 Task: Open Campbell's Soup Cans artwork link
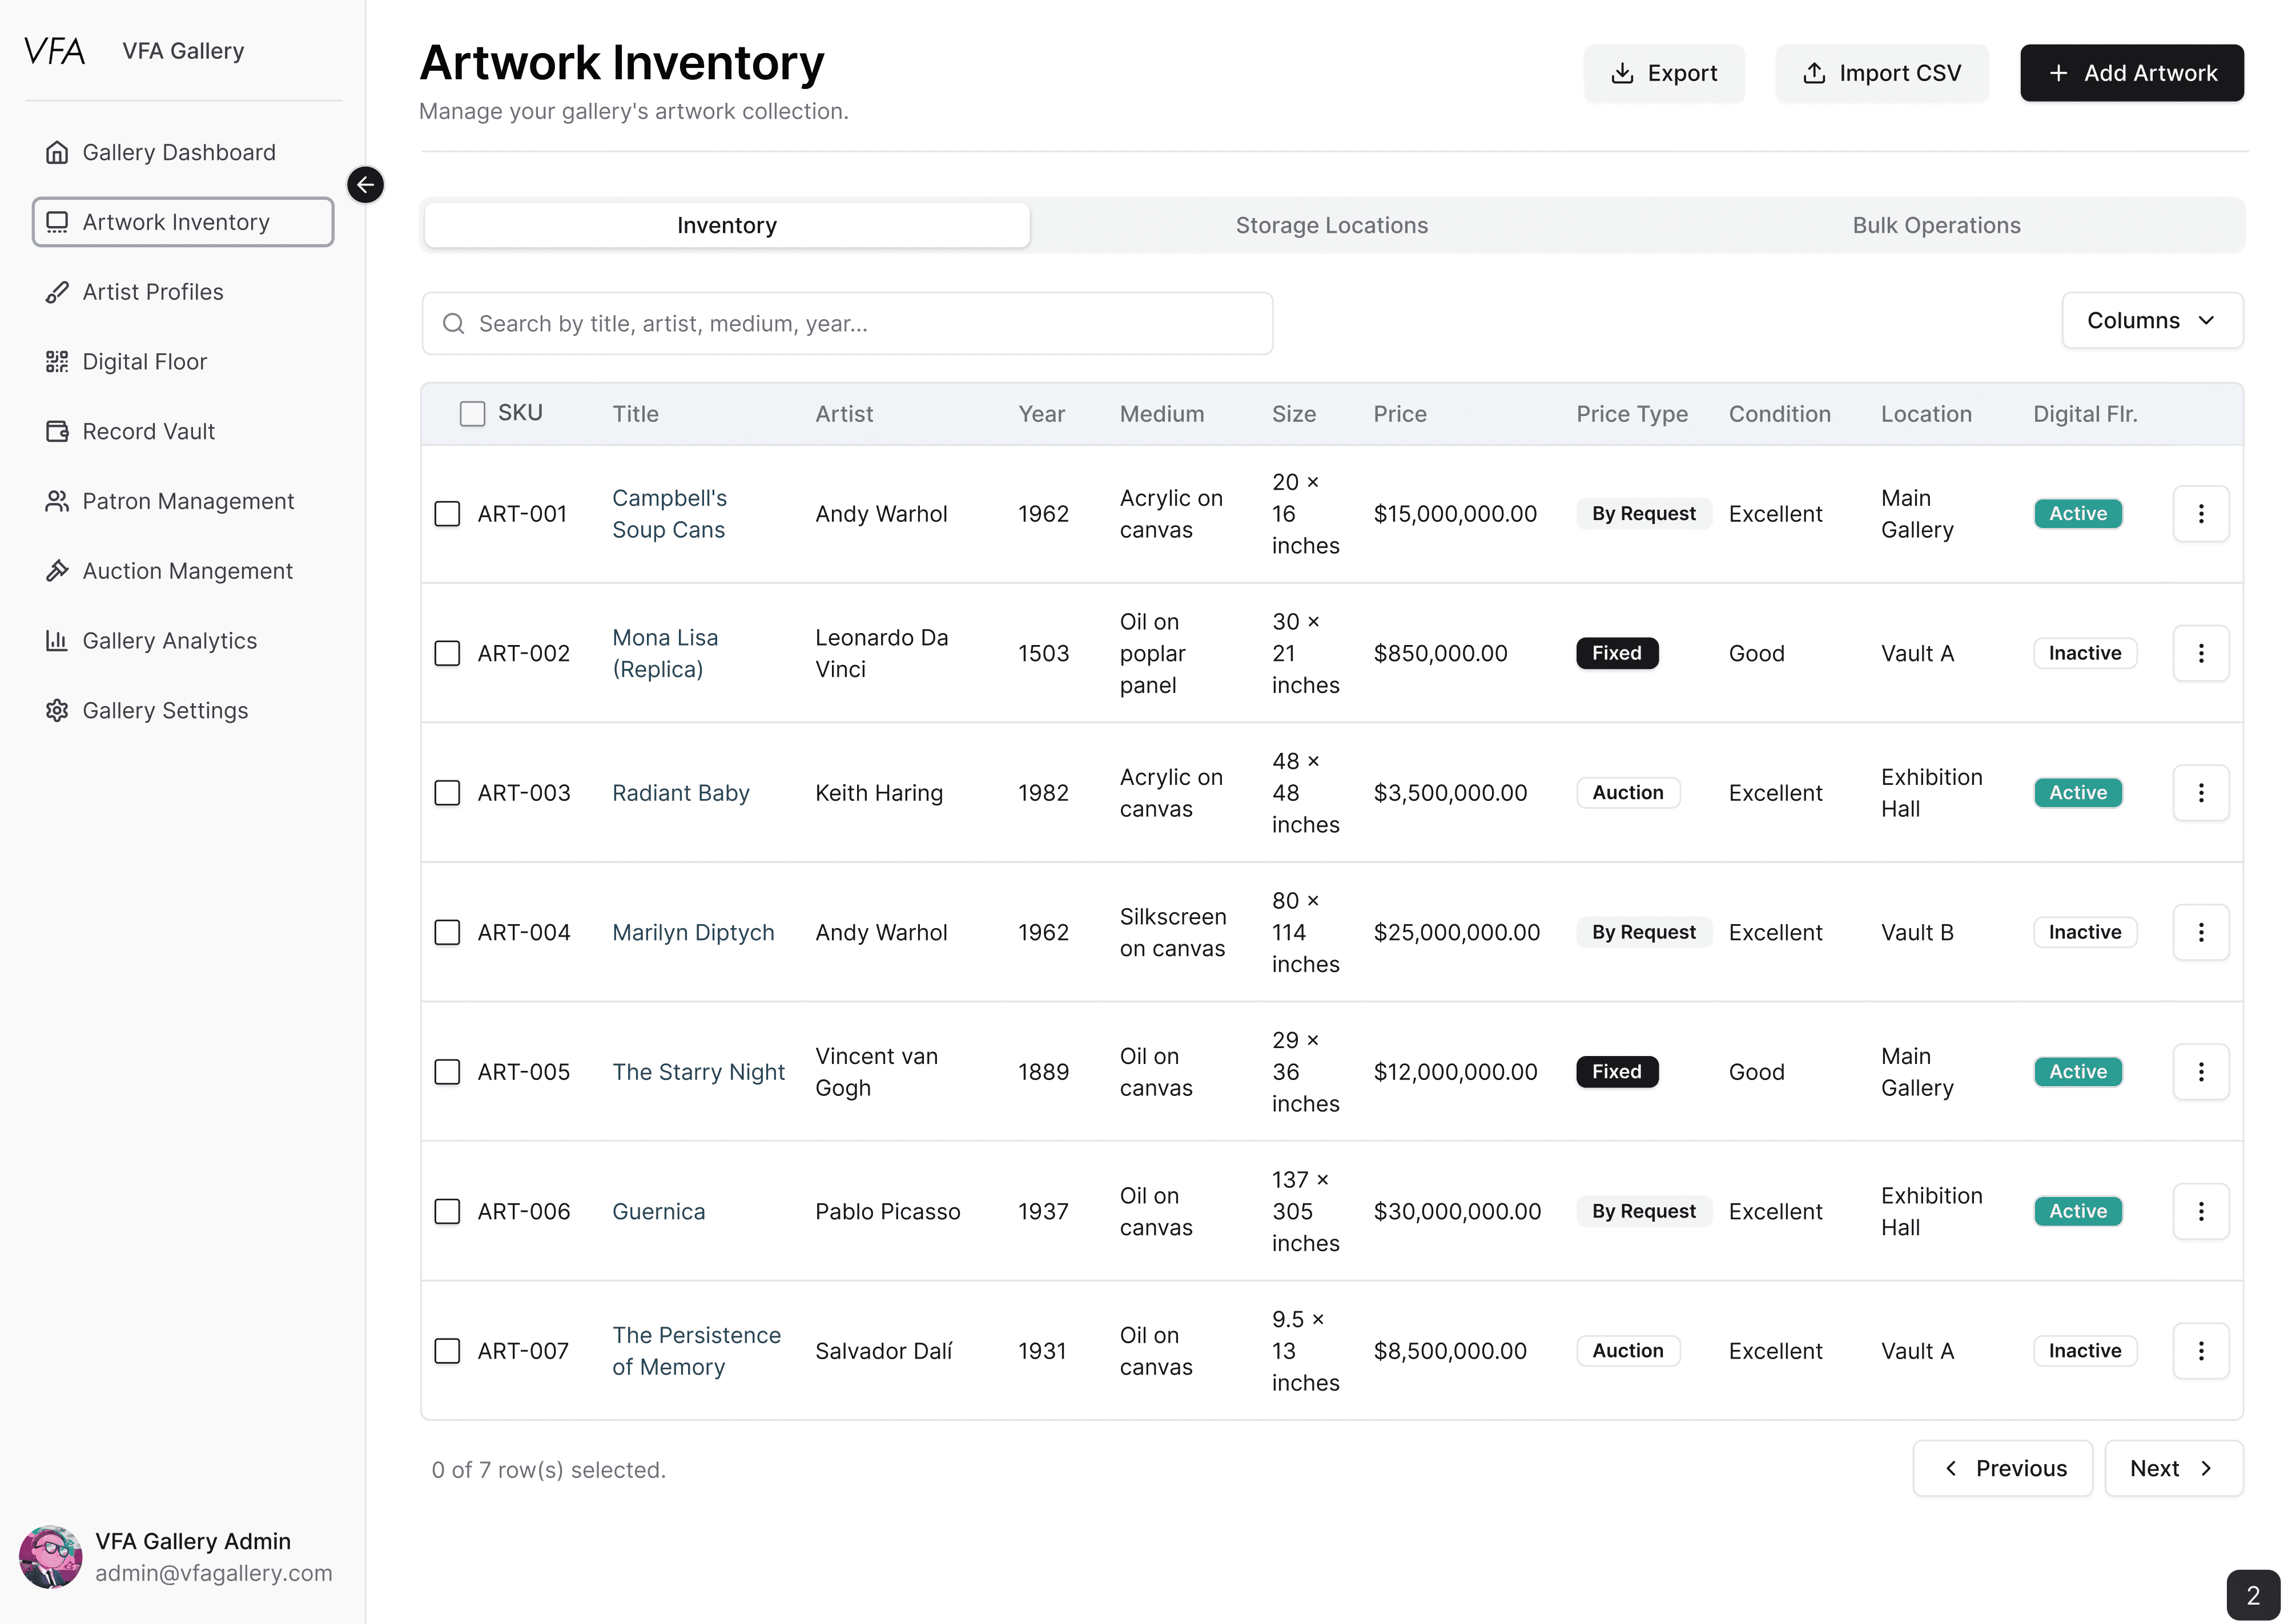click(x=669, y=513)
